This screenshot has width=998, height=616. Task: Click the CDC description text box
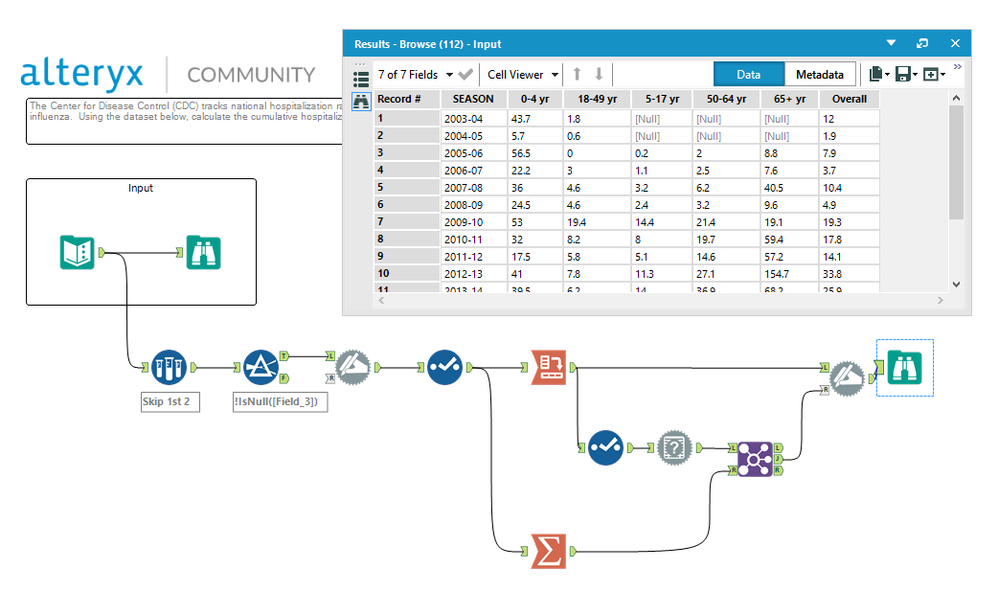point(185,121)
